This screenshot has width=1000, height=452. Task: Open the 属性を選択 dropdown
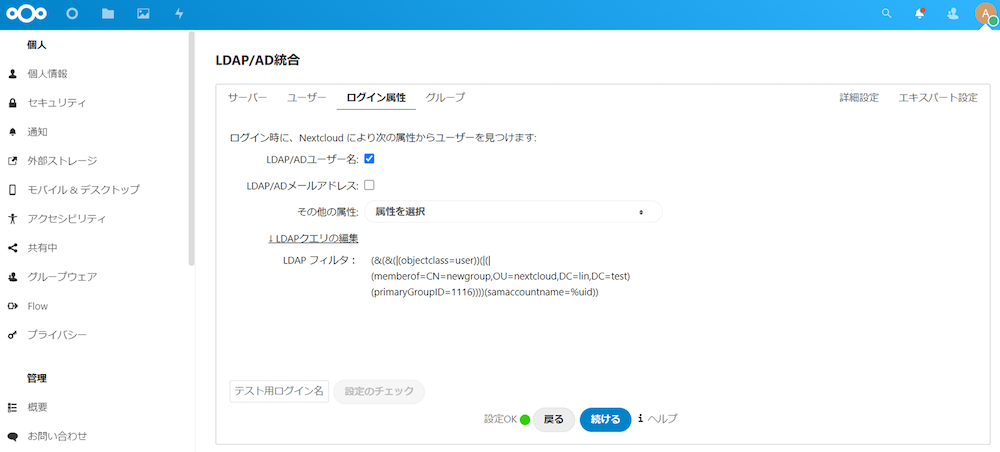[x=513, y=212]
